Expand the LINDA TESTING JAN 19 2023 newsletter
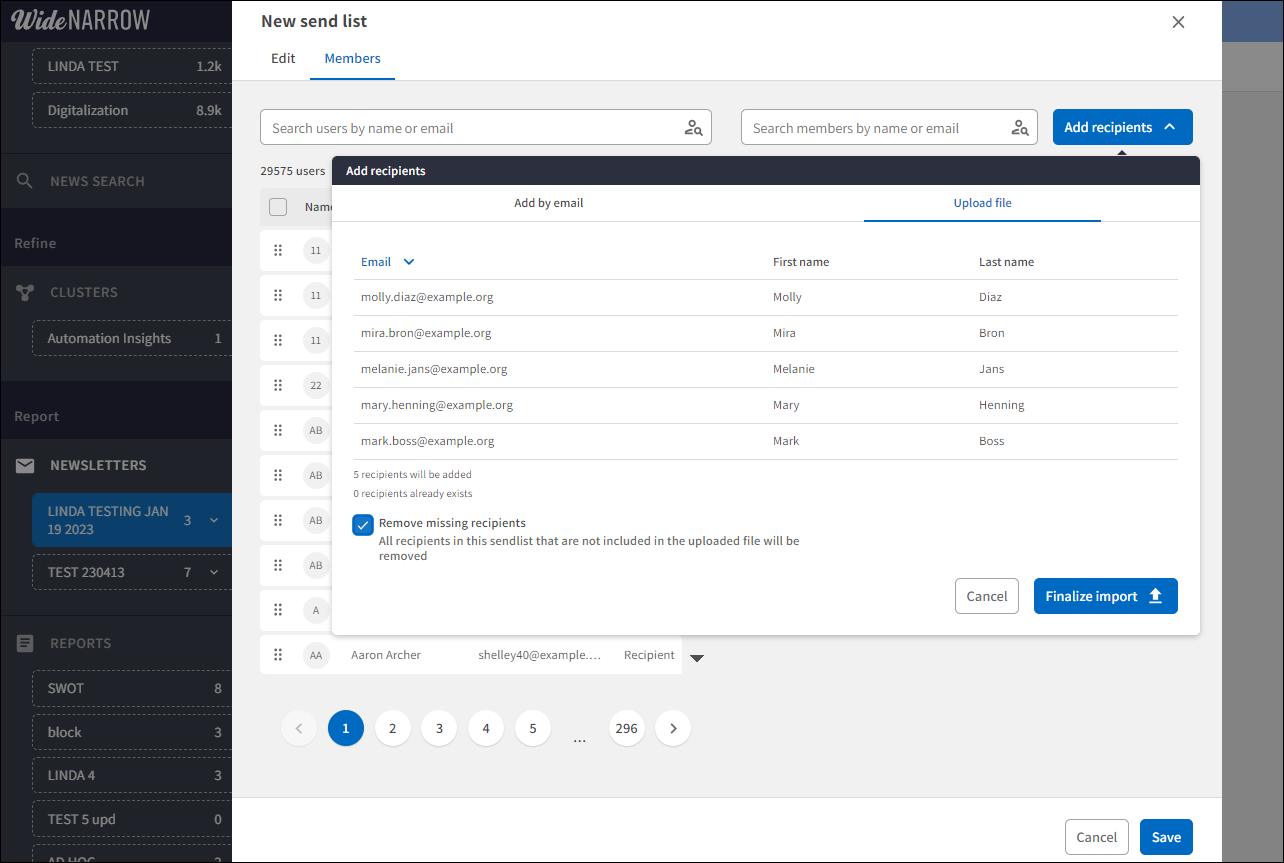The width and height of the screenshot is (1284, 863). [x=215, y=520]
